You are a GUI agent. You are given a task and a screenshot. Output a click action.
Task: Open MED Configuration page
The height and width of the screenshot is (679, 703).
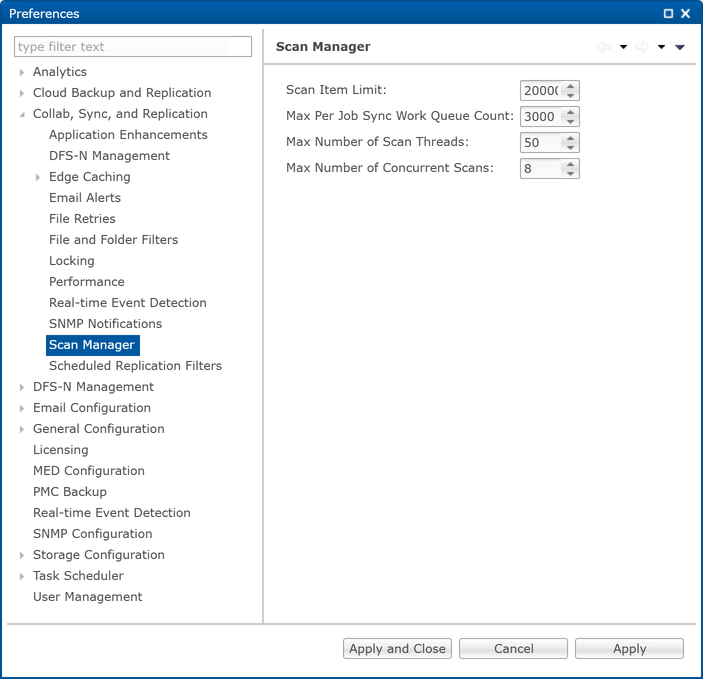(89, 471)
